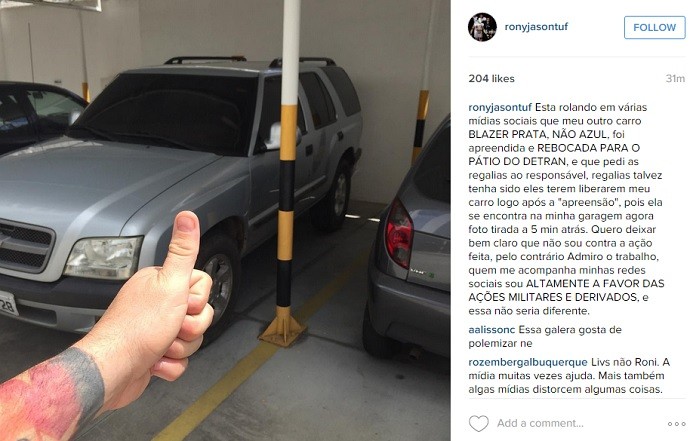
Task: Click the comment text 'Essa galera gosta de'
Action: click(570, 330)
